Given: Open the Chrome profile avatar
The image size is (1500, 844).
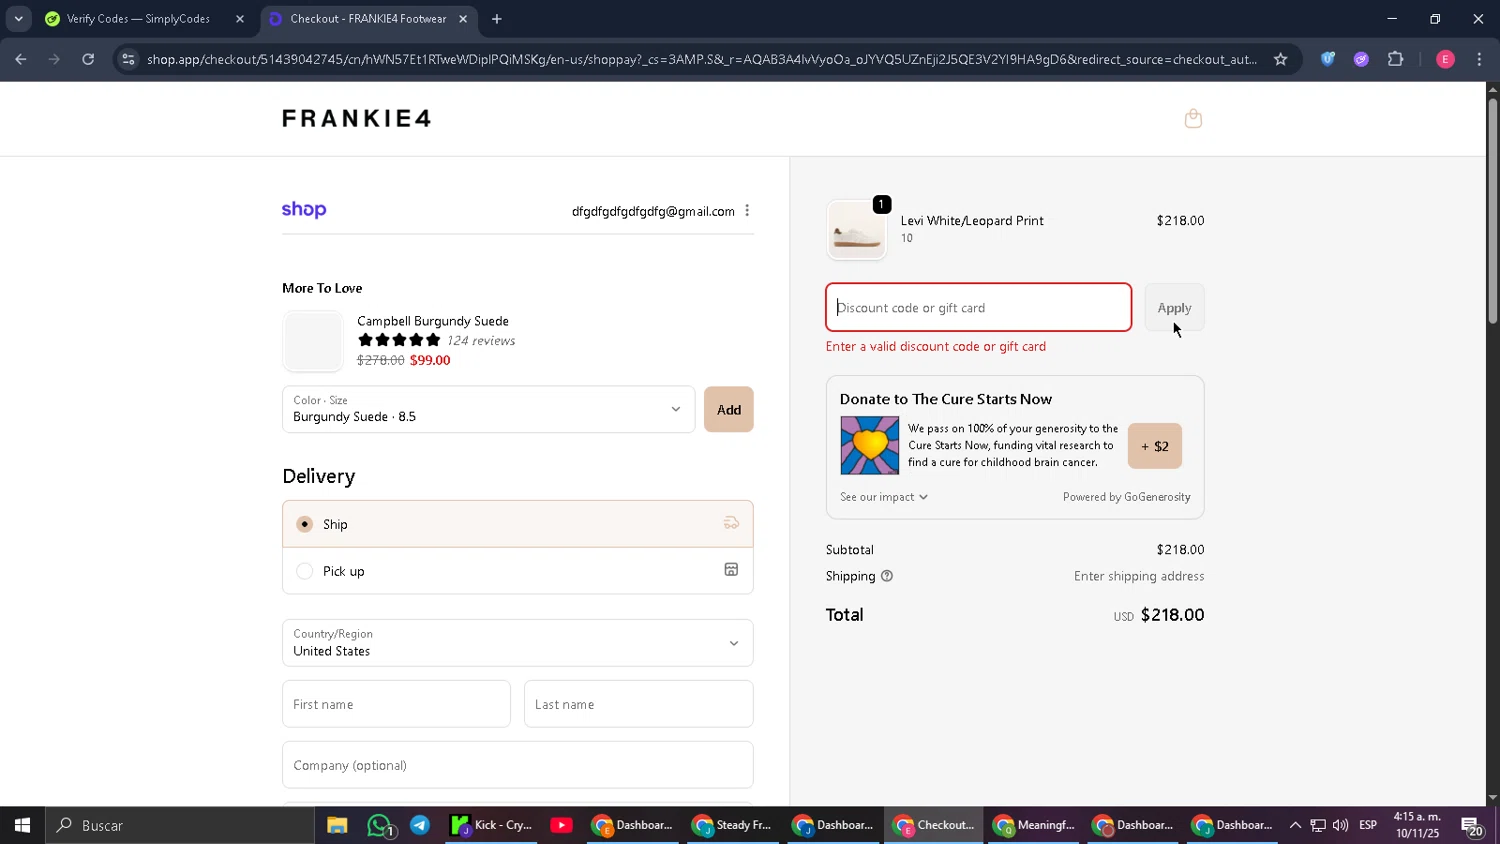Looking at the screenshot, I should pos(1445,59).
